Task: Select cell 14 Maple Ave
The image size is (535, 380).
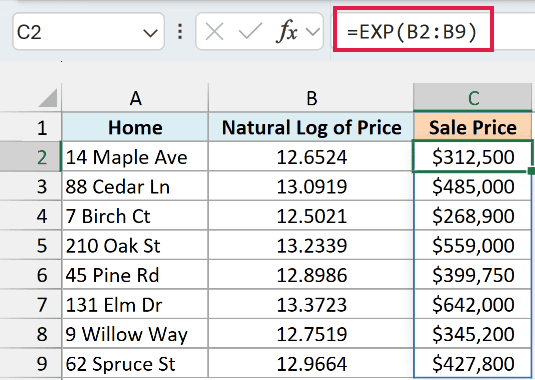Action: point(135,157)
